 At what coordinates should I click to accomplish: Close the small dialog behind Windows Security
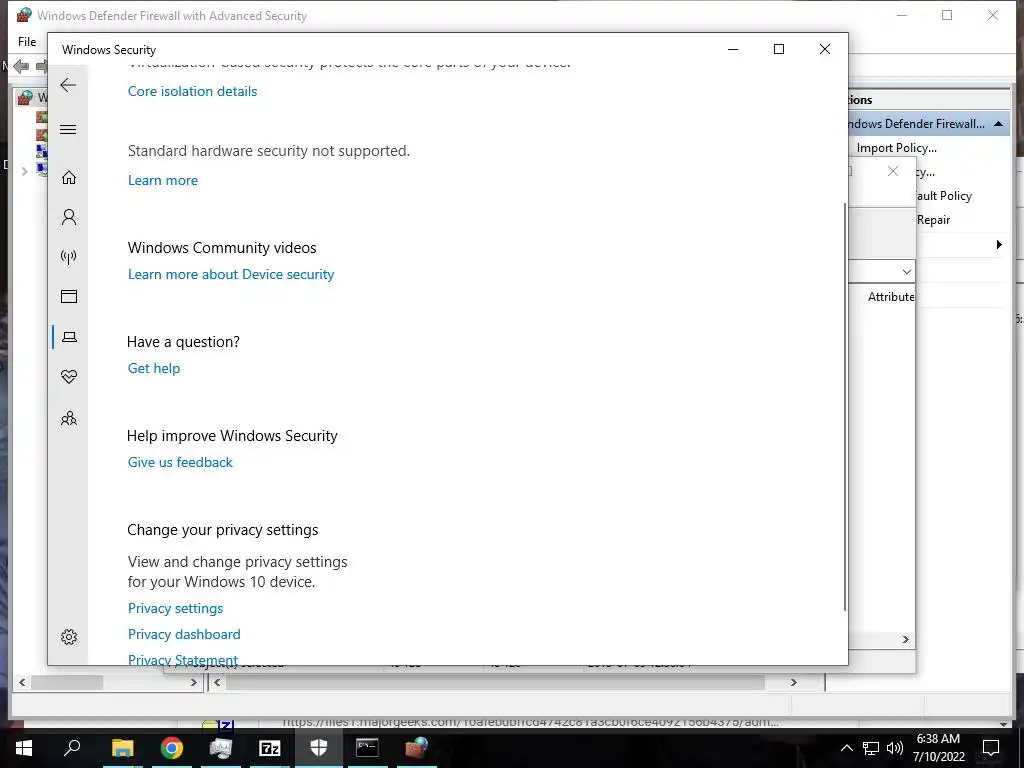tap(893, 171)
